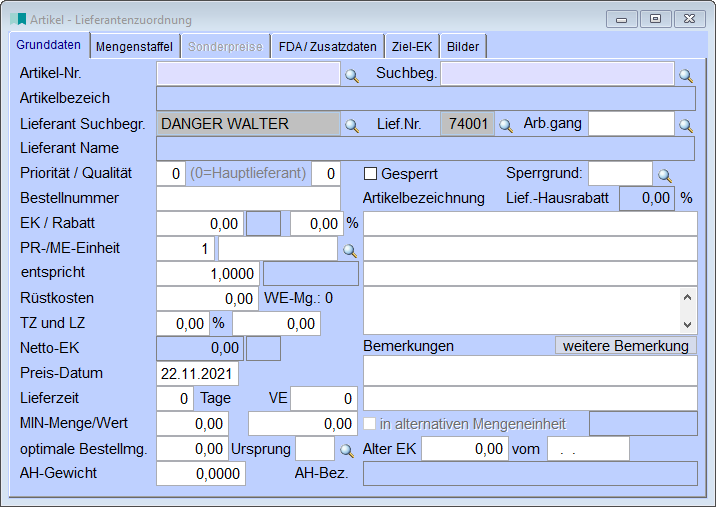The height and width of the screenshot is (507, 716).
Task: Enable the Gesperrt checkbox
Action: point(370,174)
